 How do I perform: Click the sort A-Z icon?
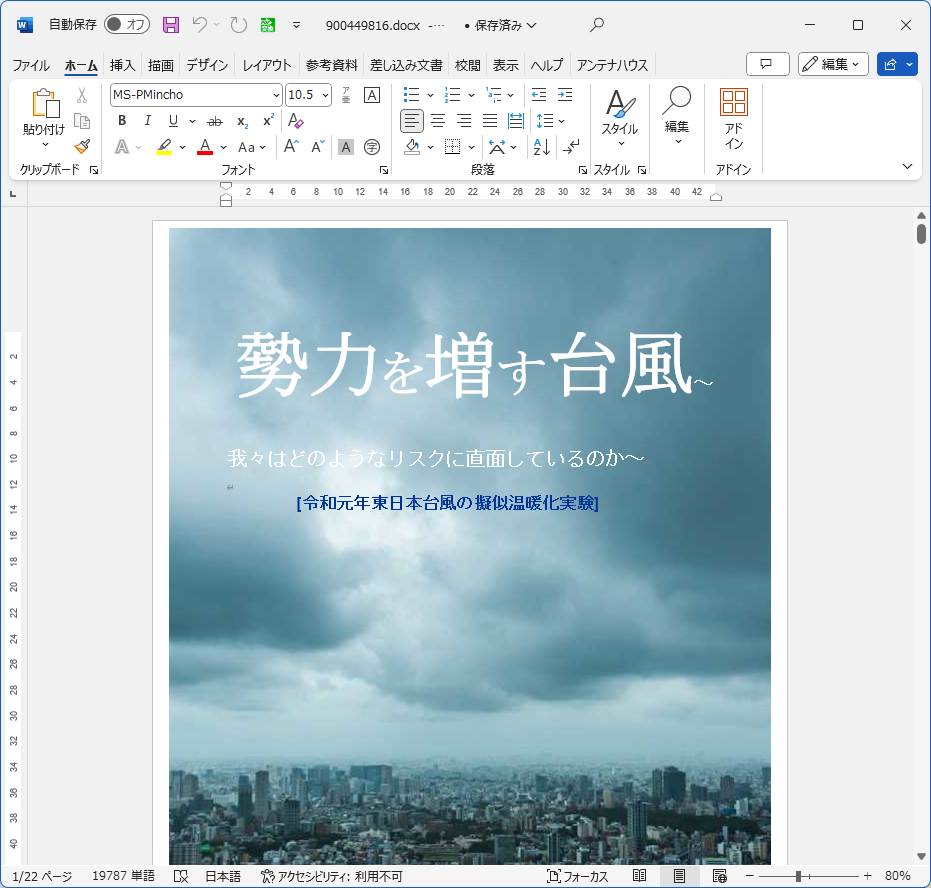click(x=541, y=147)
